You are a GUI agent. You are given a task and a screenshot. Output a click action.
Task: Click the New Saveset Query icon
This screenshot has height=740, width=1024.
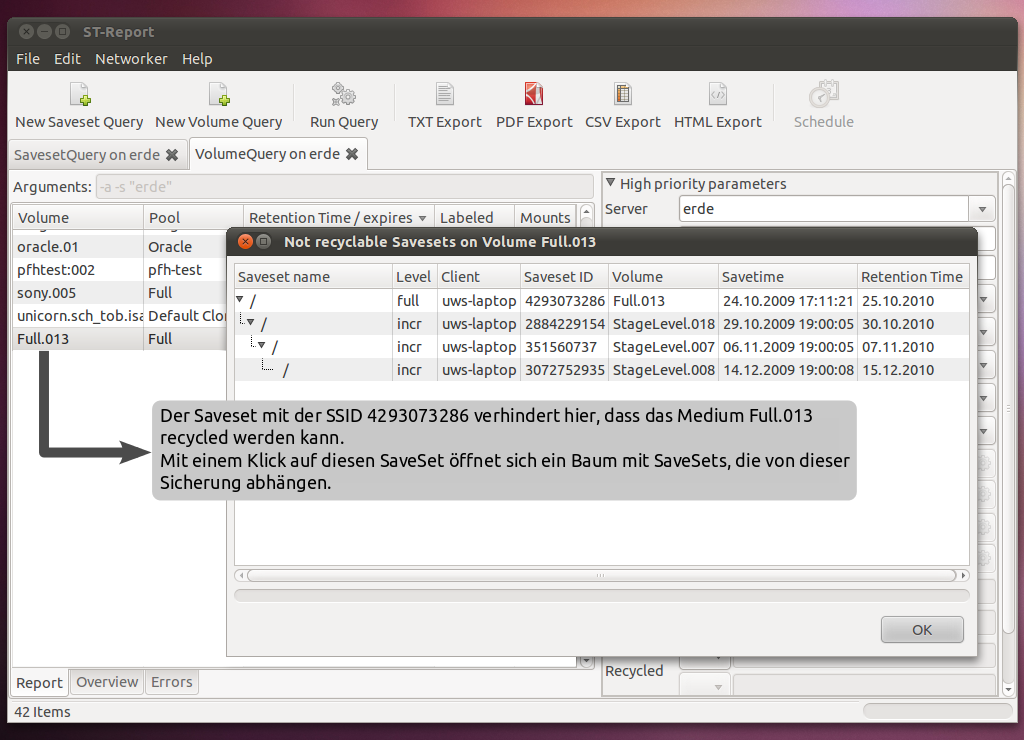pyautogui.click(x=80, y=95)
